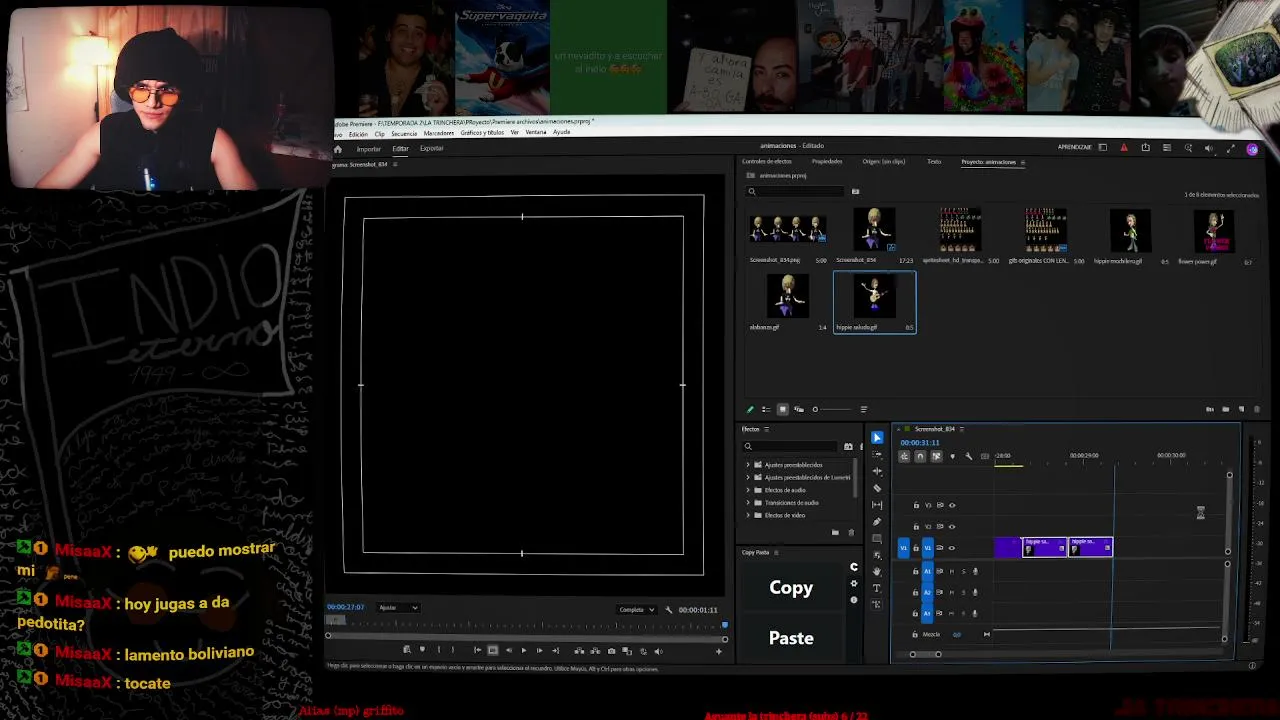Viewport: 1280px width, 720px height.
Task: Open Quick Export share icon in header
Action: (1145, 148)
